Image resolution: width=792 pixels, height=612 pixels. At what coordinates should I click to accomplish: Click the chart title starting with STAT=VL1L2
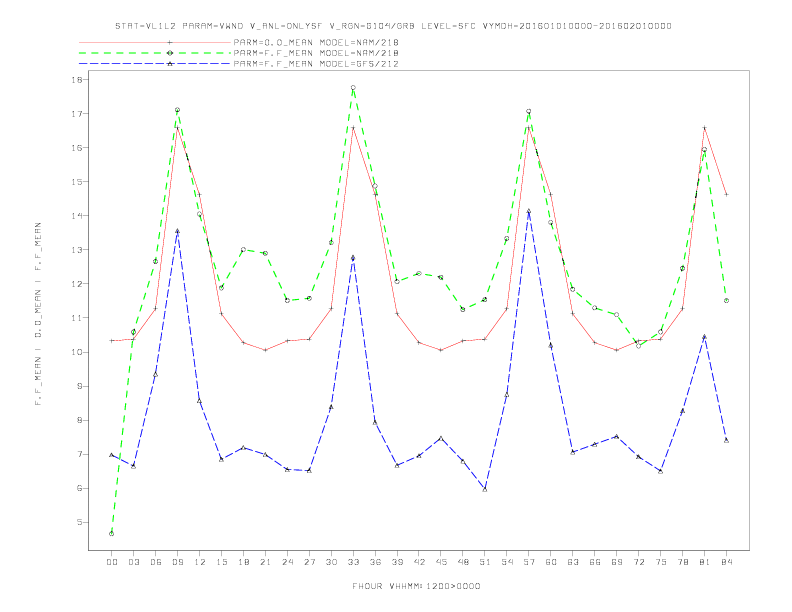pyautogui.click(x=393, y=26)
